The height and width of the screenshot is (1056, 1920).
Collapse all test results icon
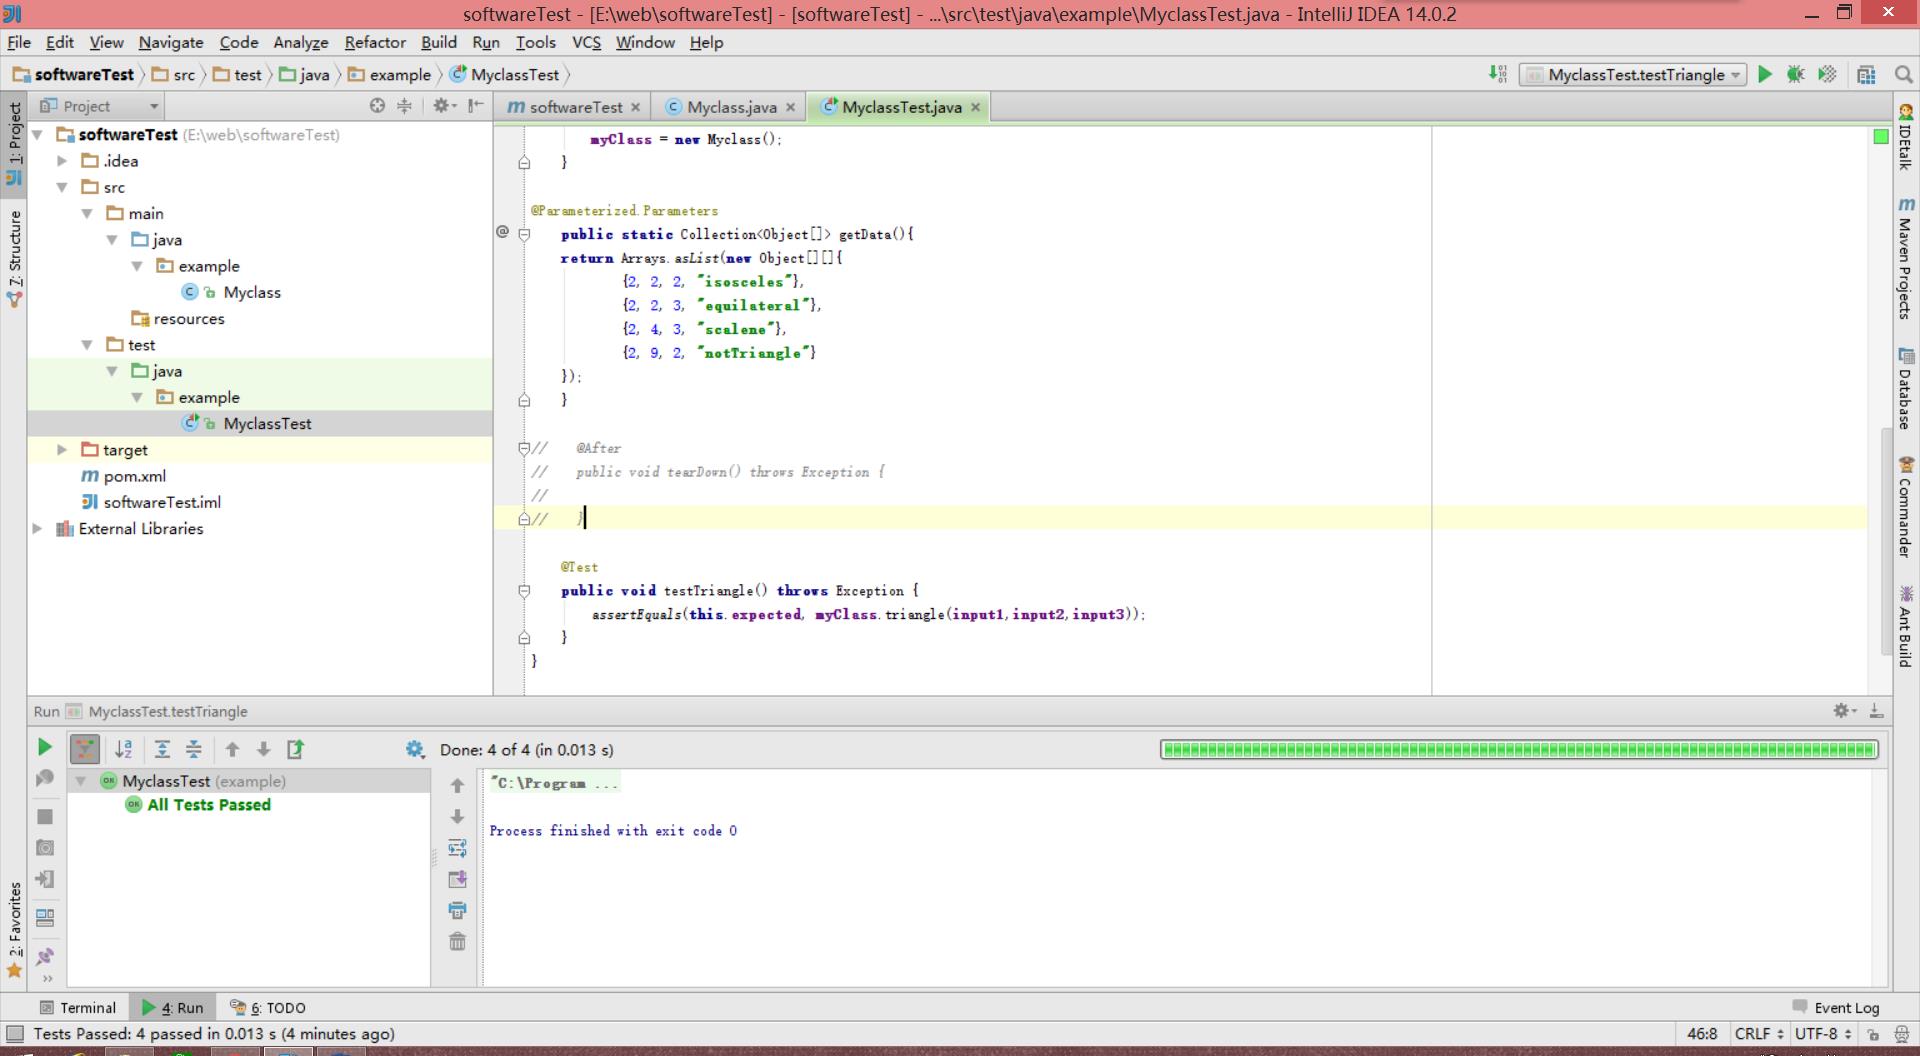click(194, 749)
